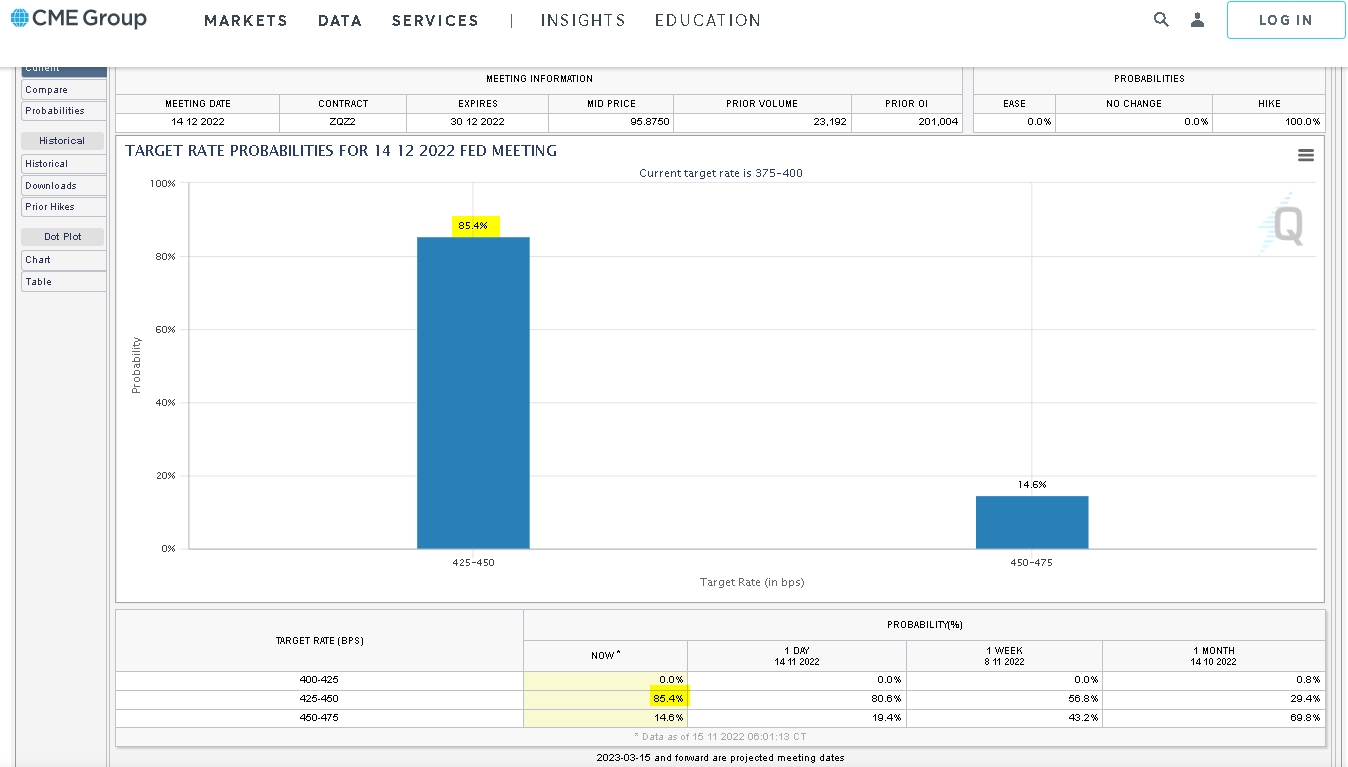Open the SERVICES menu

pyautogui.click(x=435, y=20)
